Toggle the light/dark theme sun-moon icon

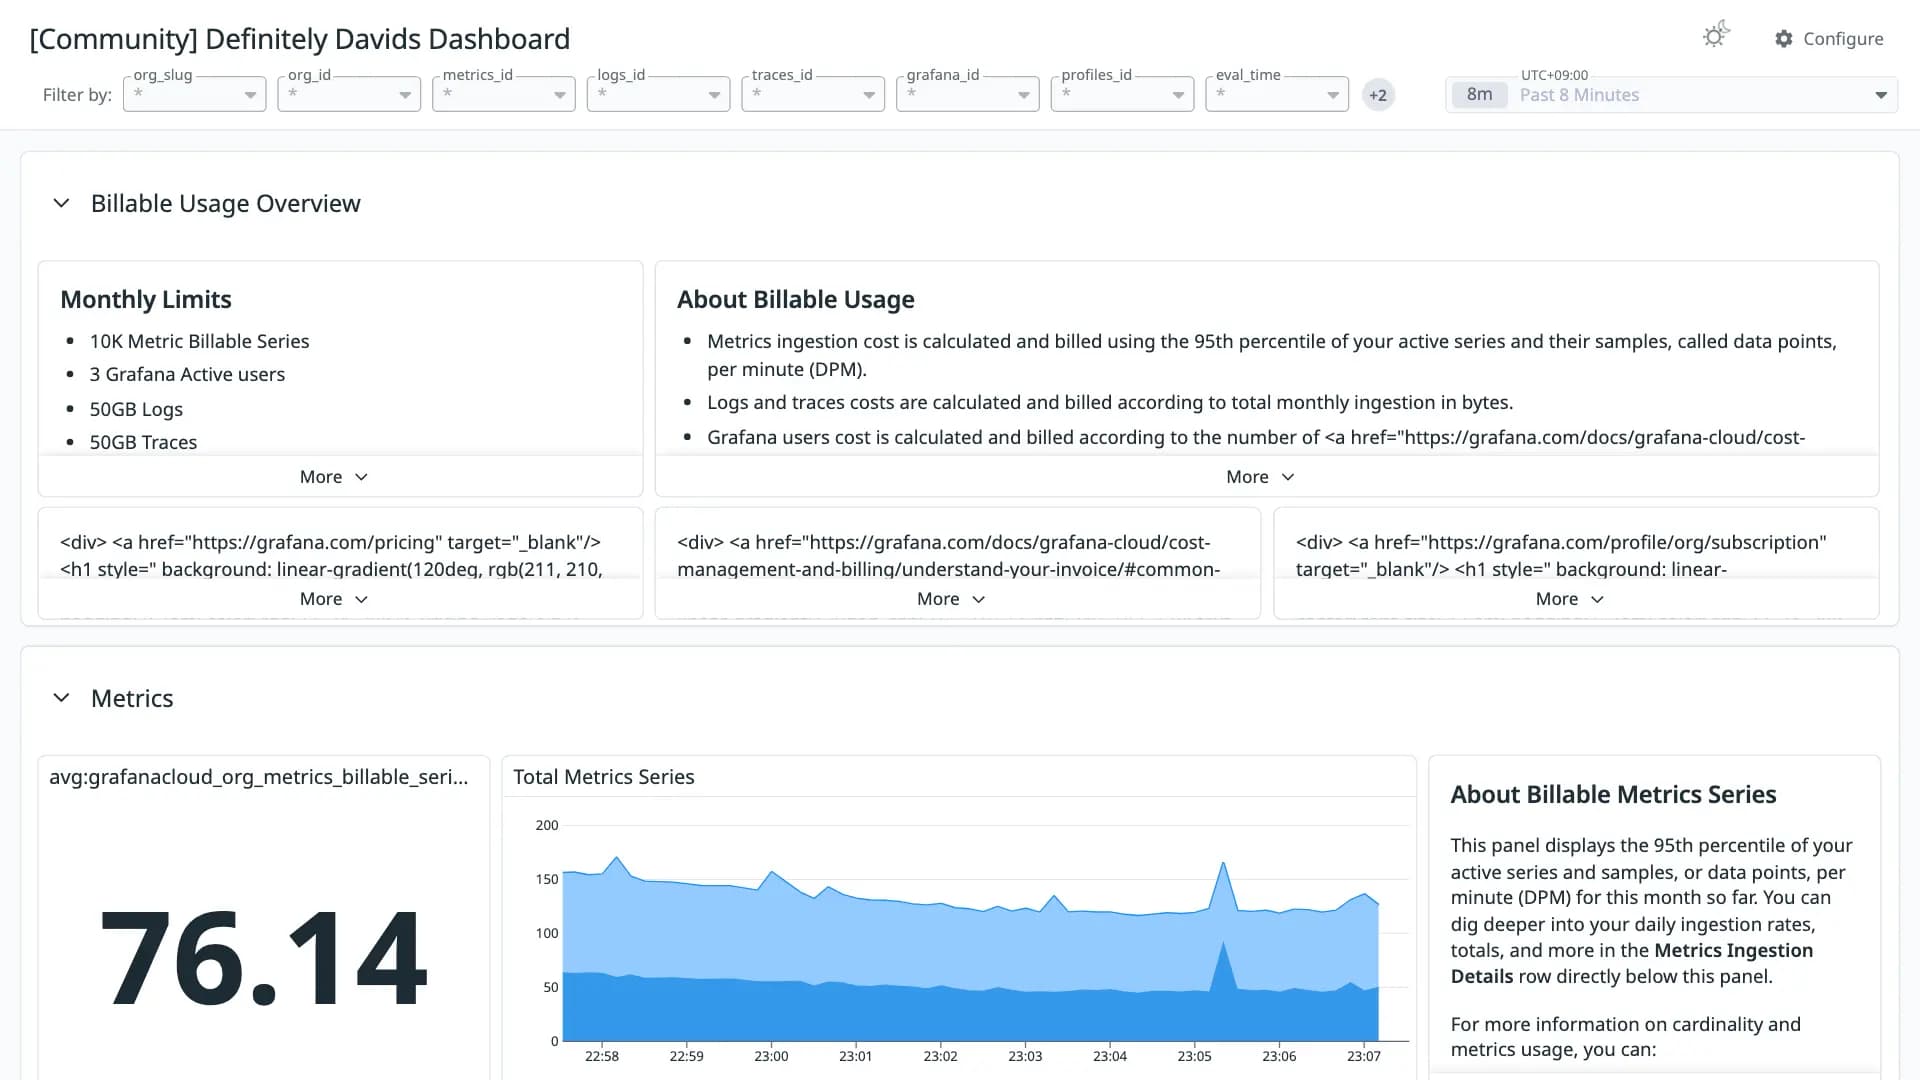(x=1716, y=36)
